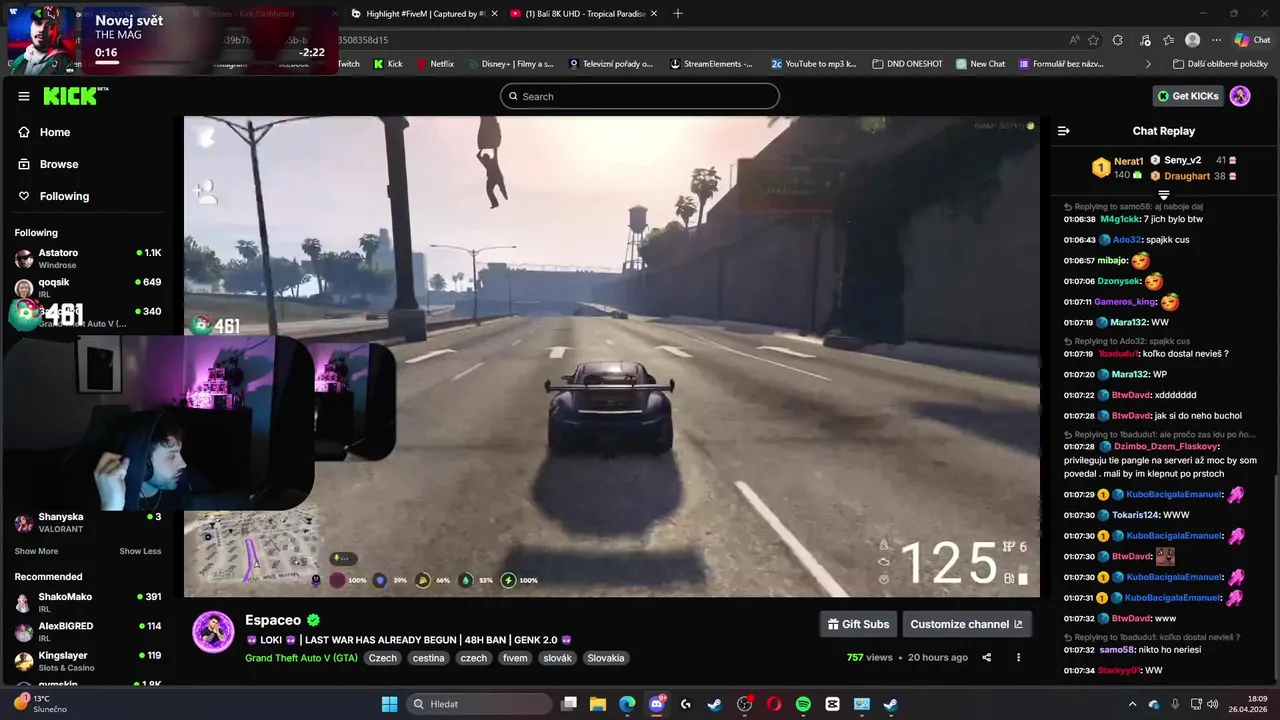Screen dimensions: 1280x720
Task: Click top gifter Nerat1 in leaderboard
Action: pyautogui.click(x=1116, y=167)
